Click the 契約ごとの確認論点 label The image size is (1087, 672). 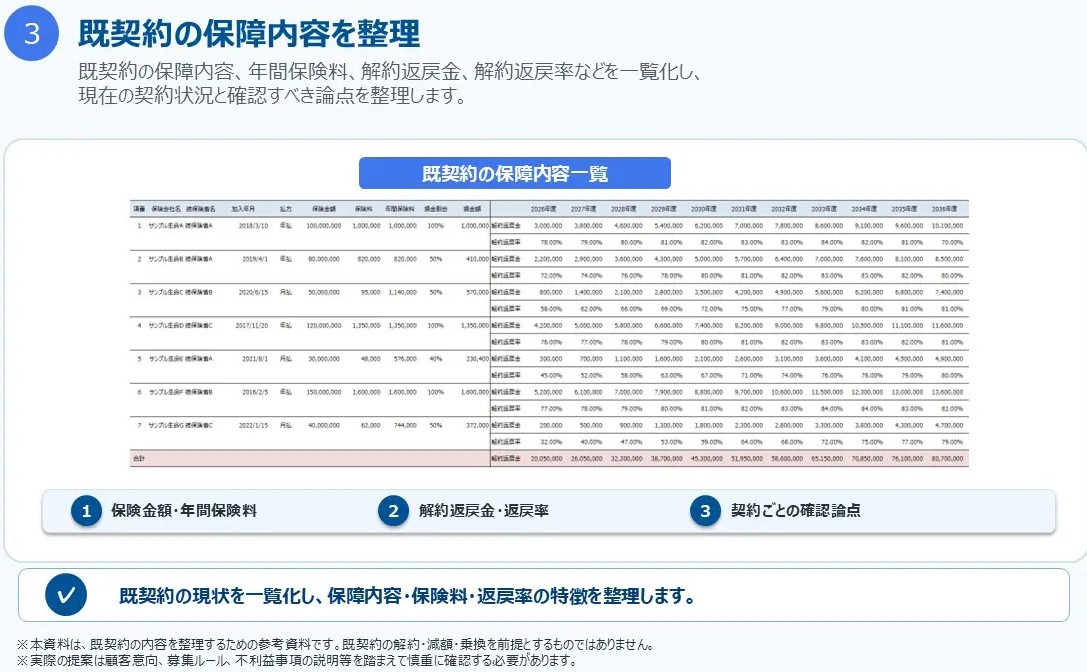[796, 511]
